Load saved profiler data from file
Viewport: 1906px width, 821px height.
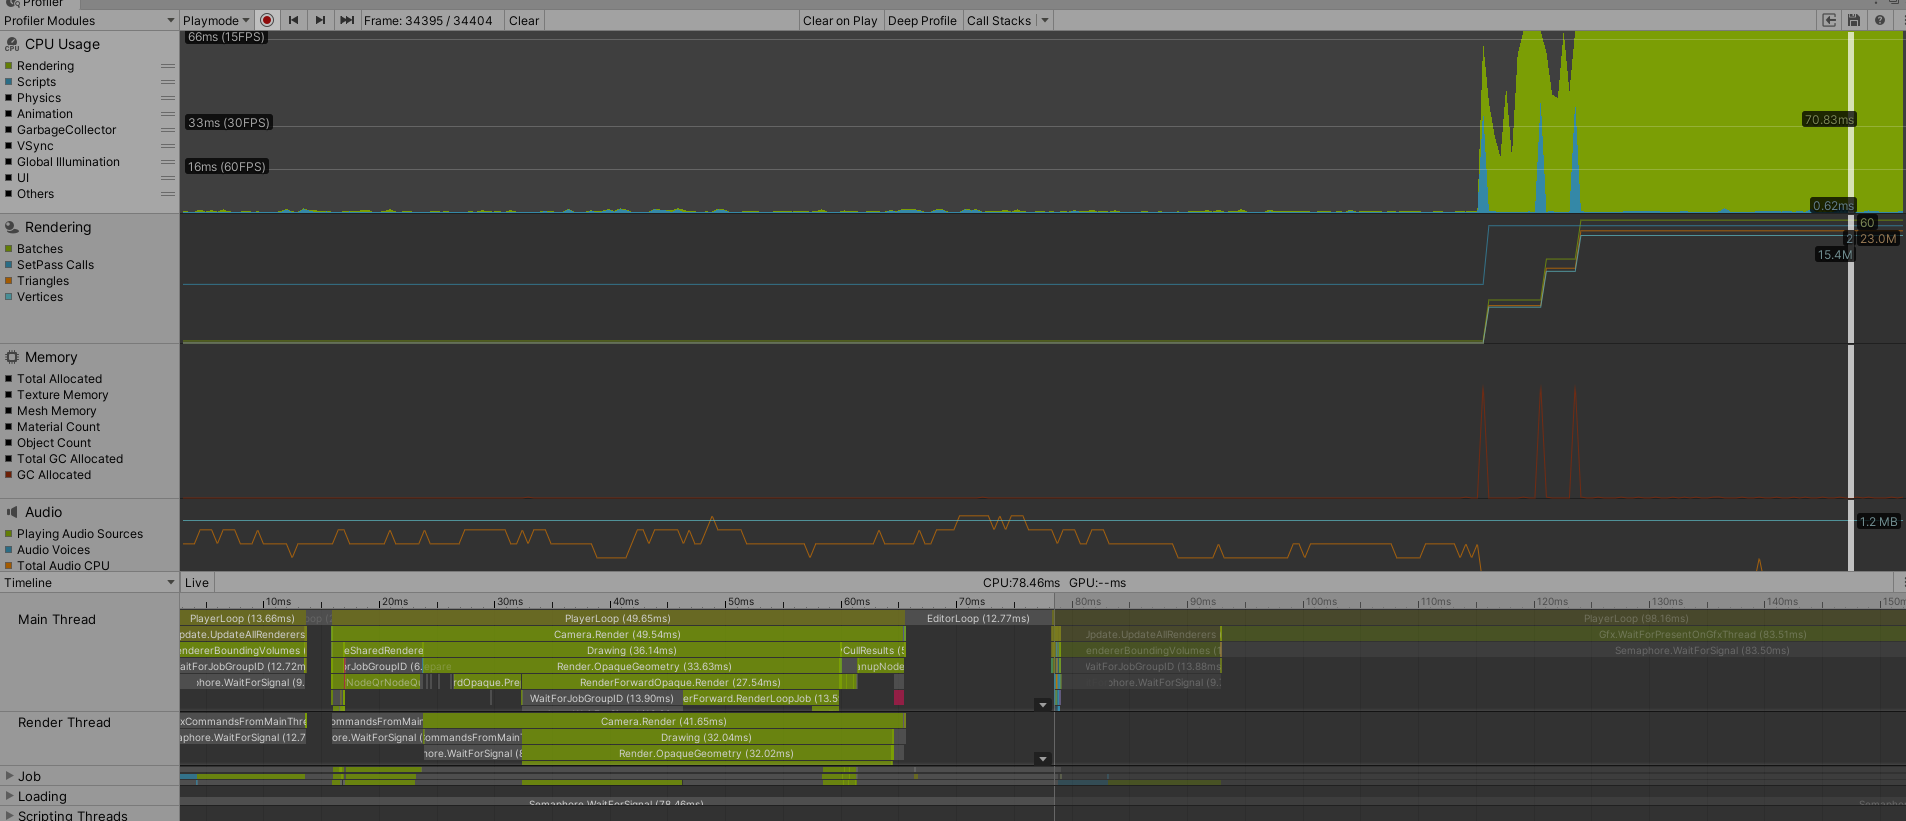(x=1829, y=20)
